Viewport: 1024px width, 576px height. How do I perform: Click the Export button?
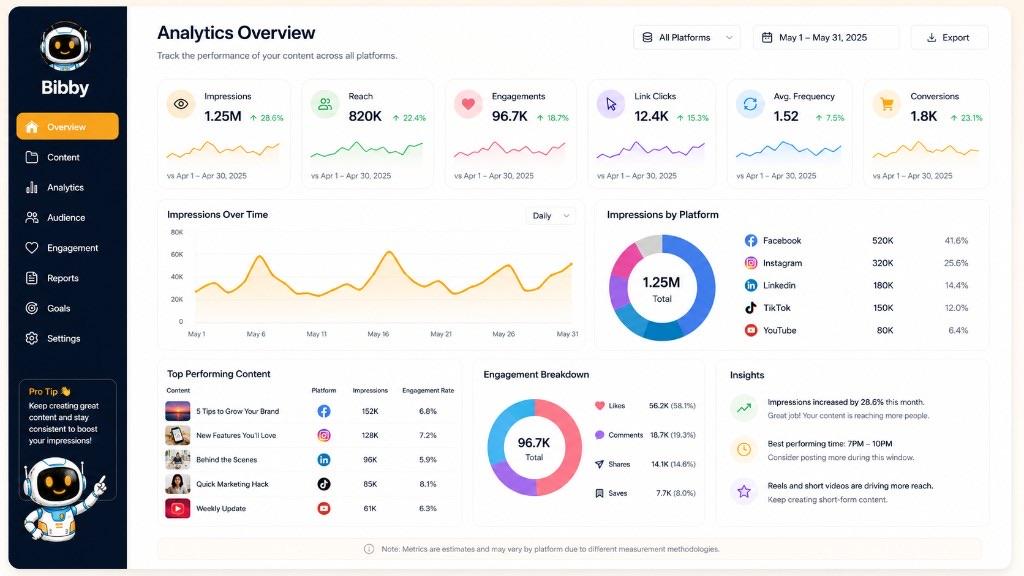(949, 38)
